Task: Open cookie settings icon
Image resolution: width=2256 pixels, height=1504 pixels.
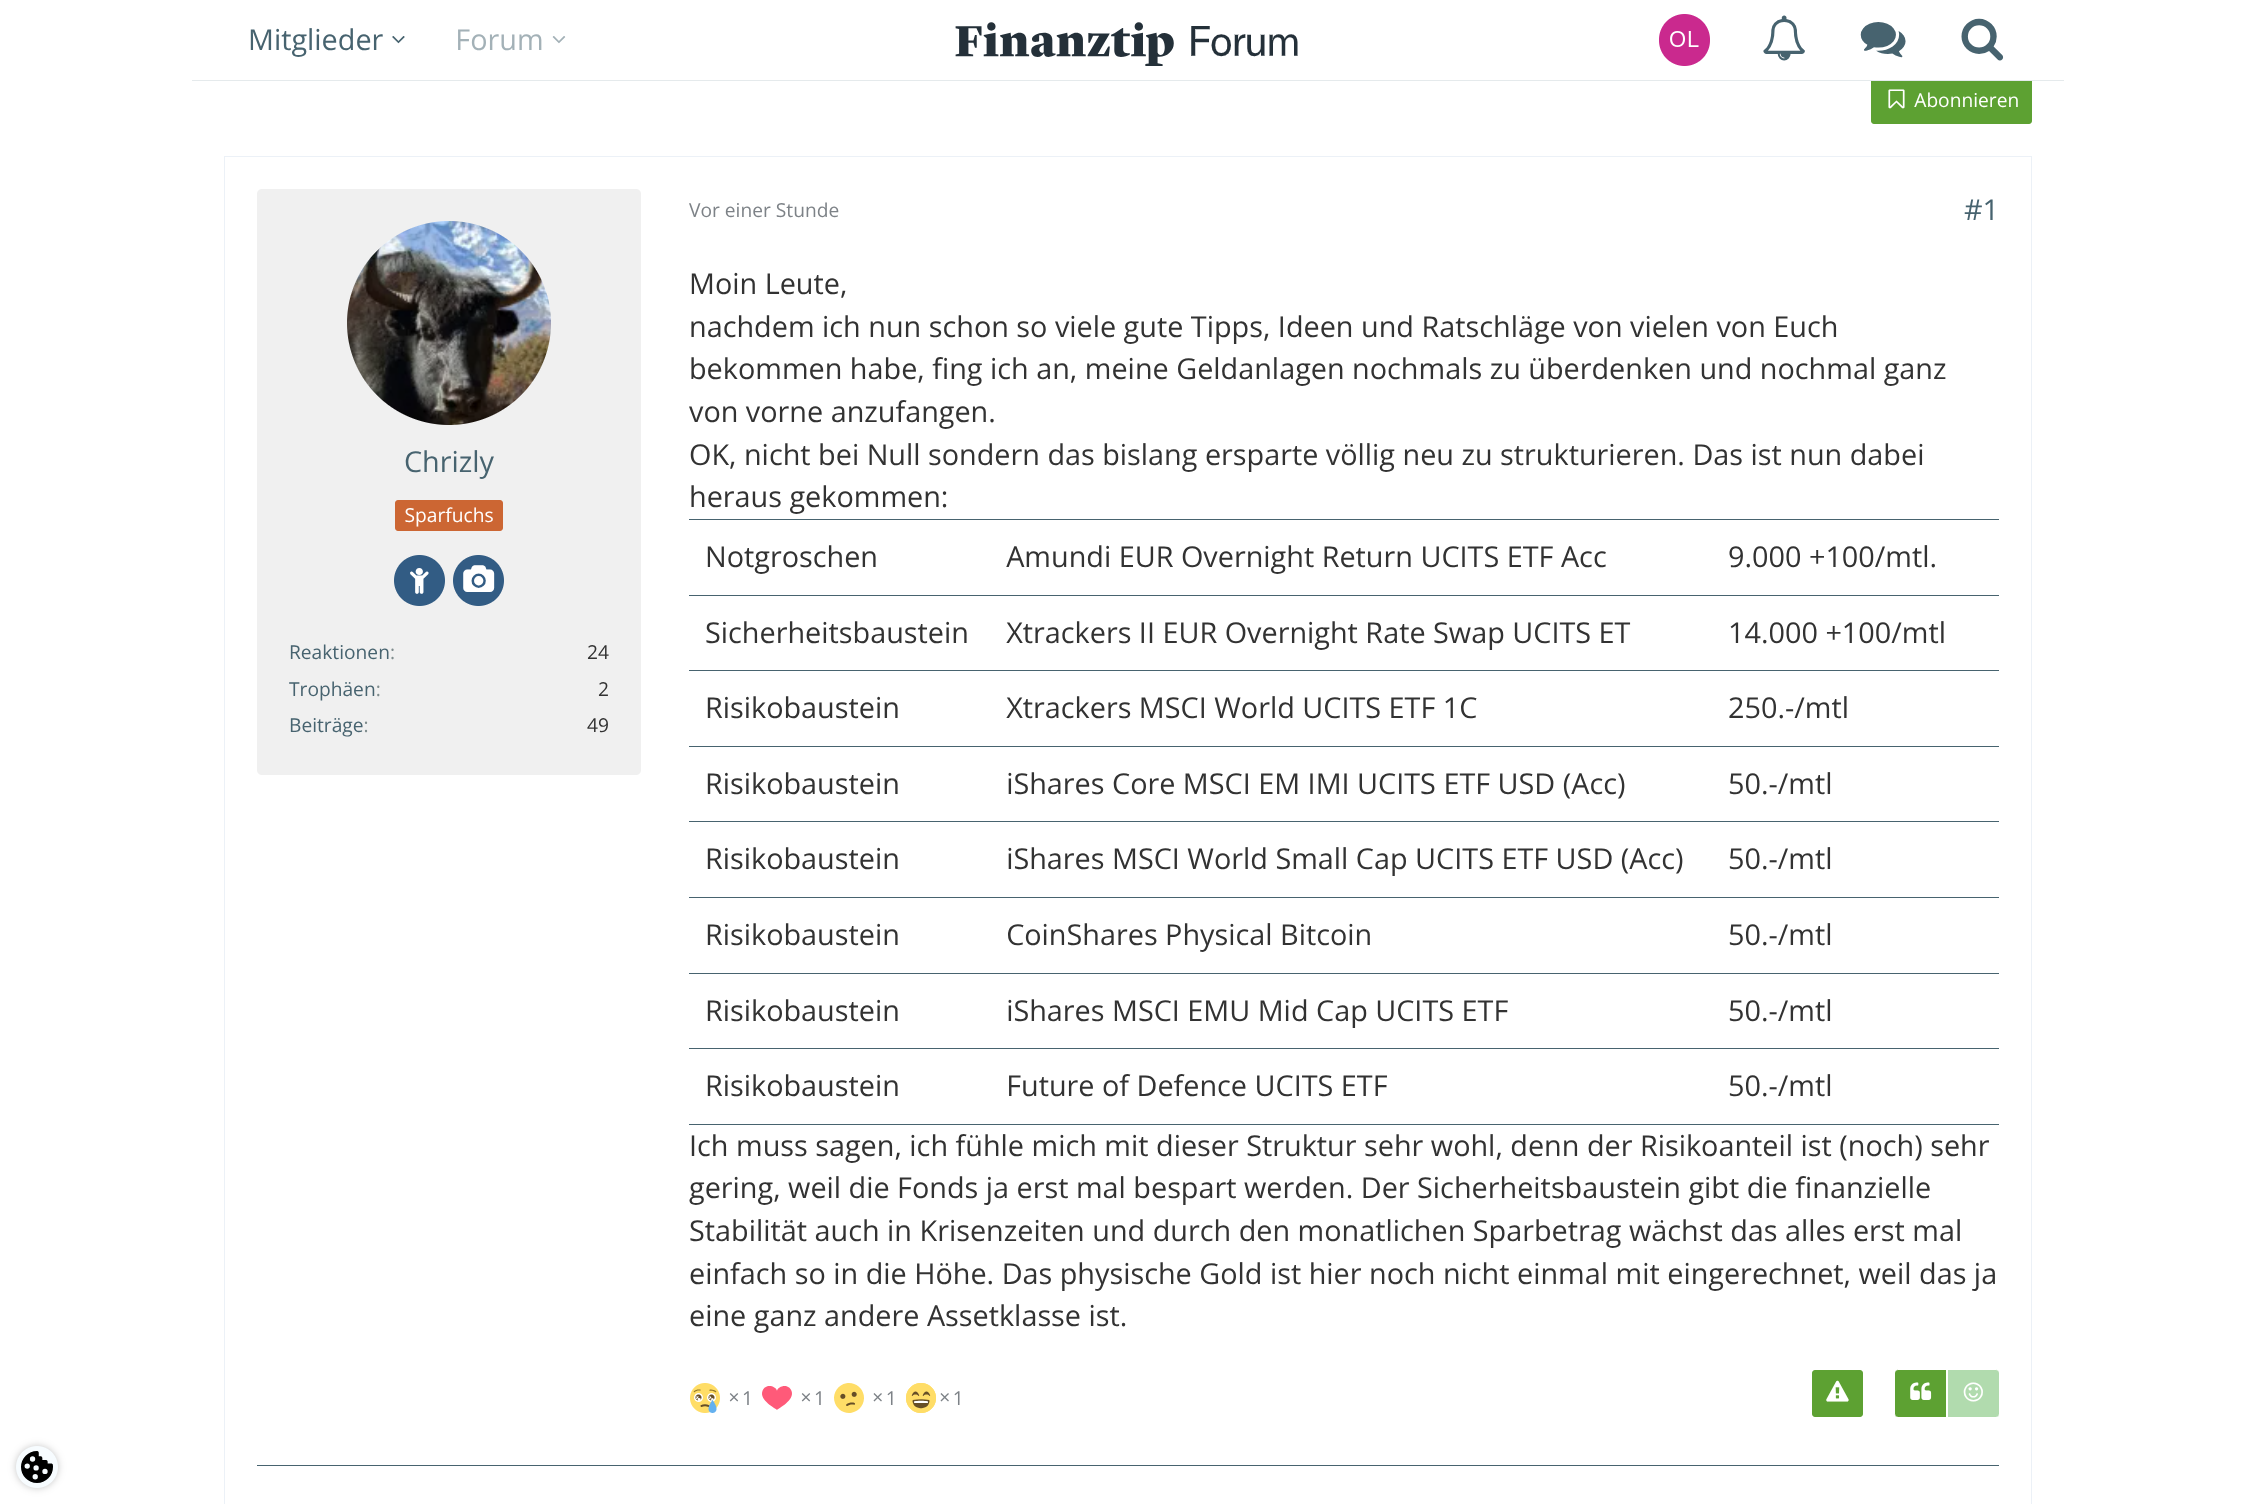Action: pos(37,1467)
